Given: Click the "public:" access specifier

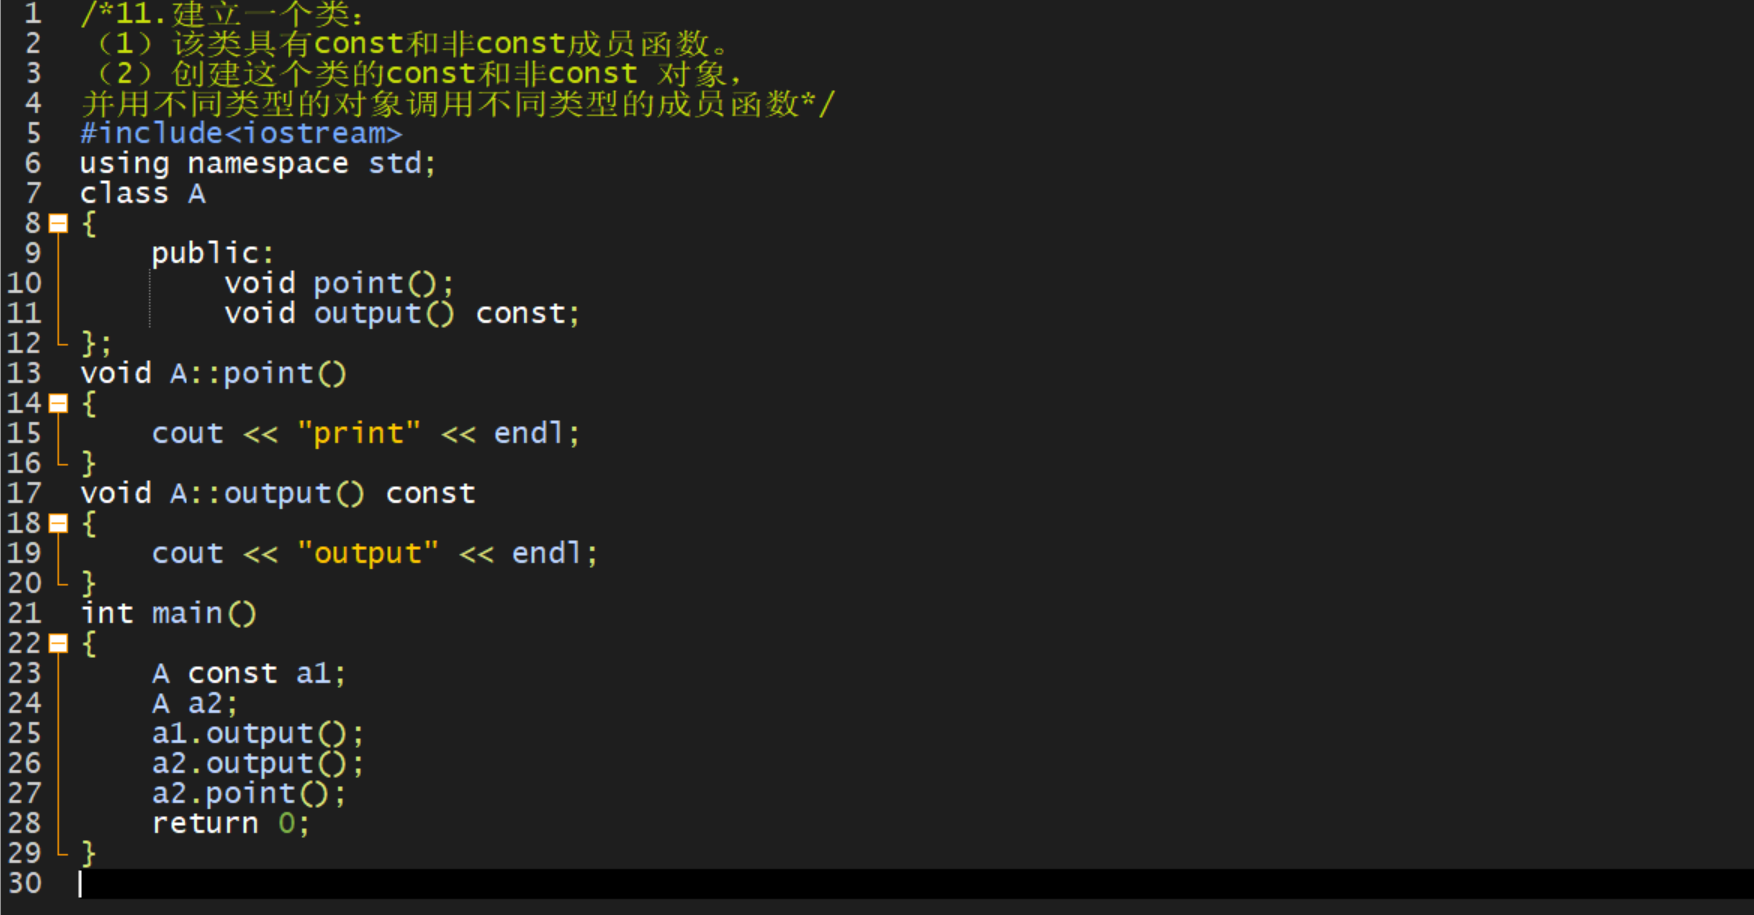Looking at the screenshot, I should click(x=212, y=254).
